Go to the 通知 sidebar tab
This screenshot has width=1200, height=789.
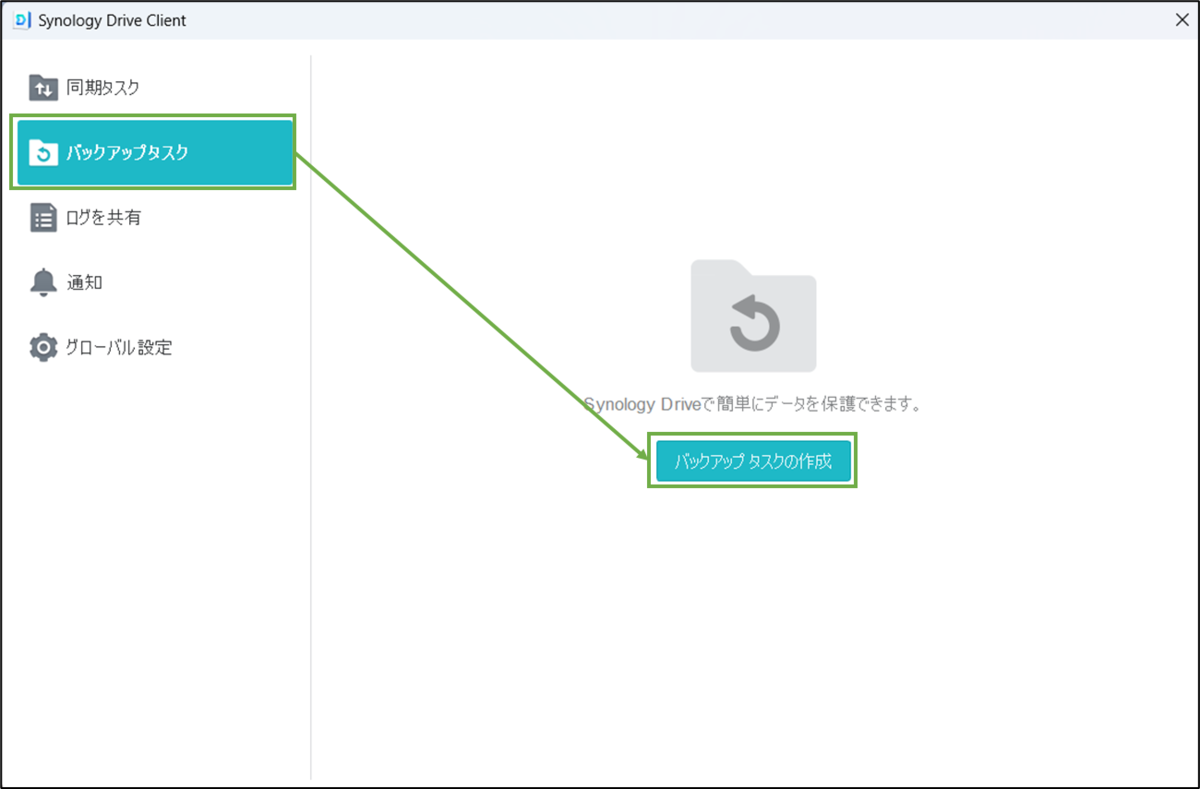tap(155, 283)
